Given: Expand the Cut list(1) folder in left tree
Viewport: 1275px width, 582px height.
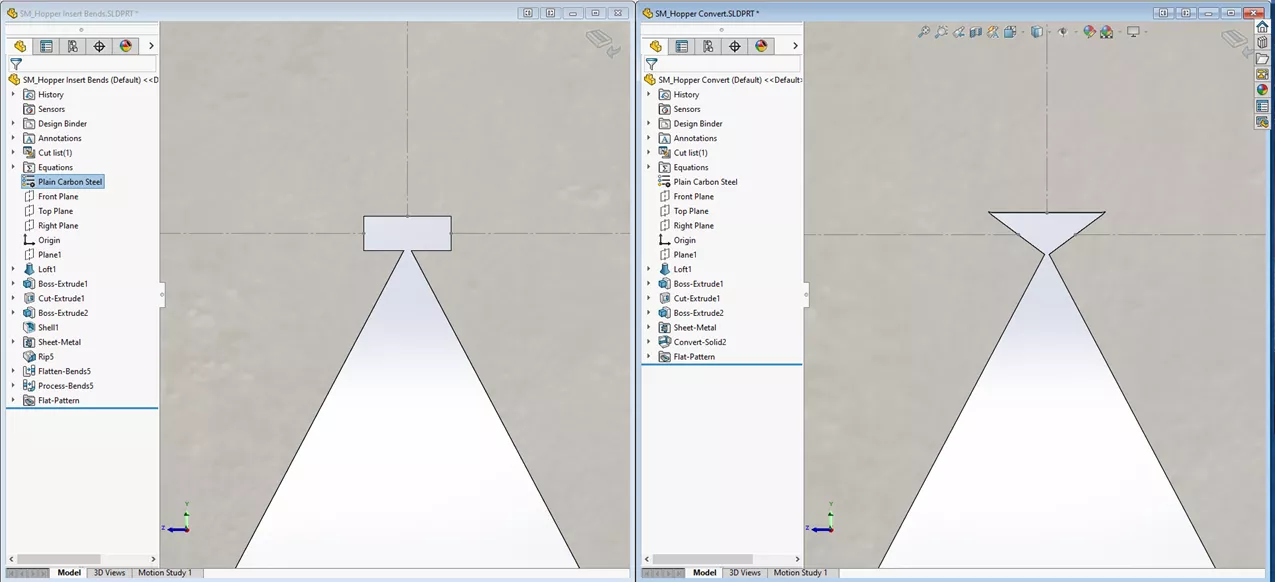Looking at the screenshot, I should coord(13,153).
